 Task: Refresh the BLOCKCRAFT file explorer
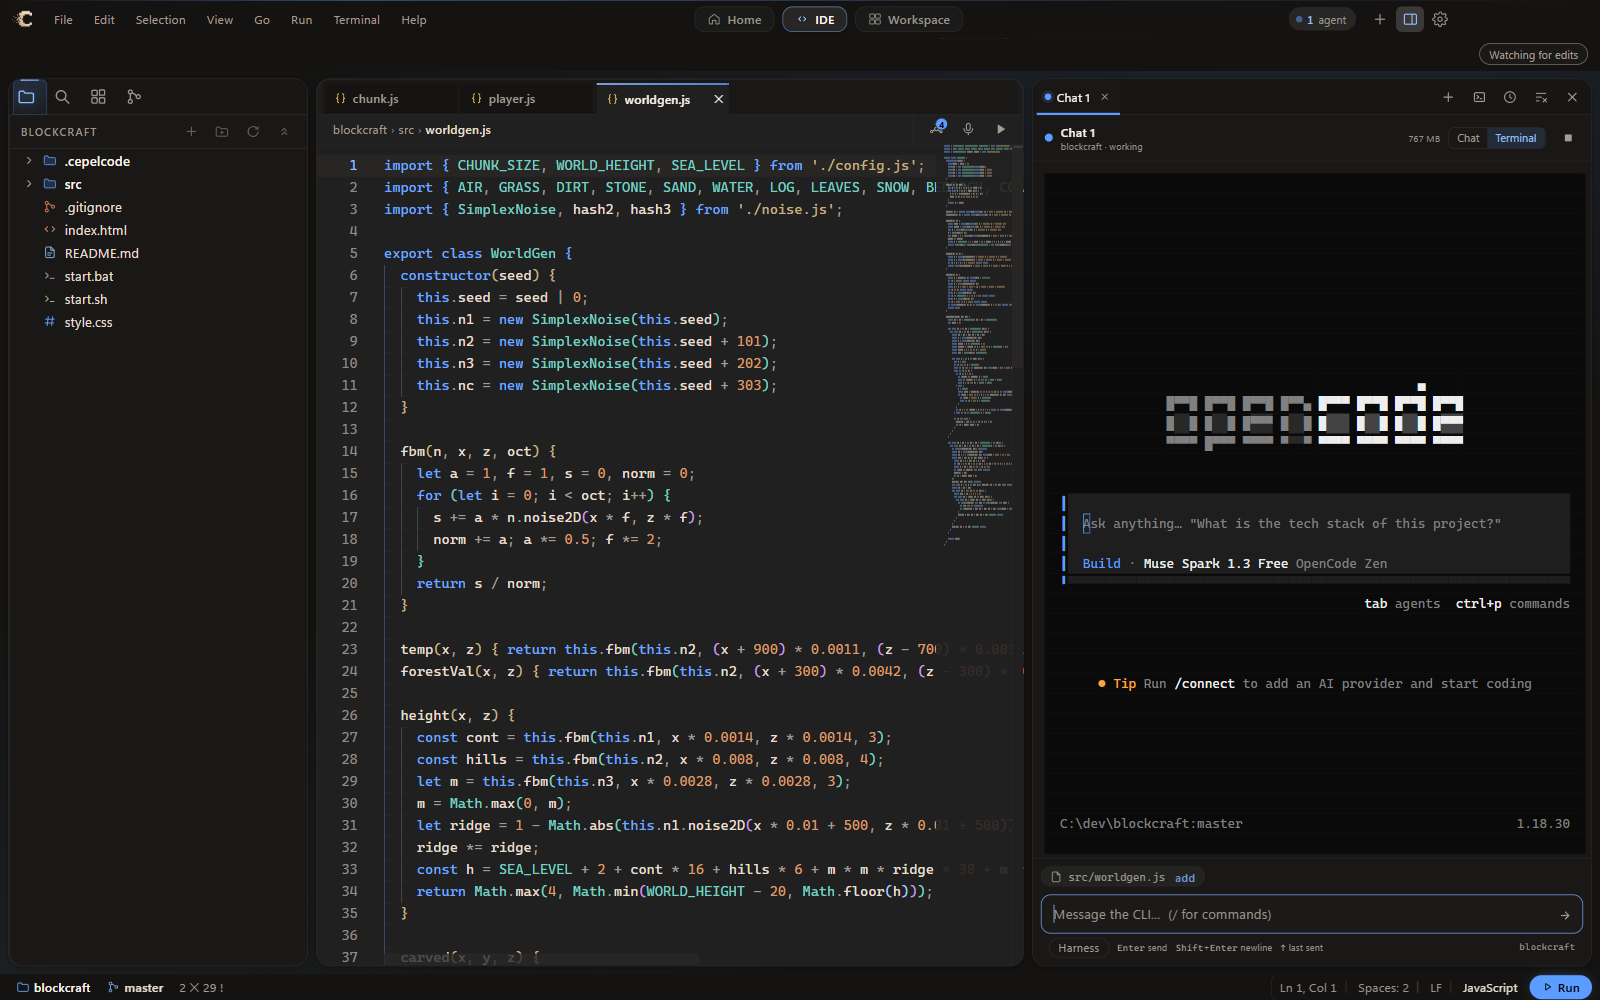253,132
